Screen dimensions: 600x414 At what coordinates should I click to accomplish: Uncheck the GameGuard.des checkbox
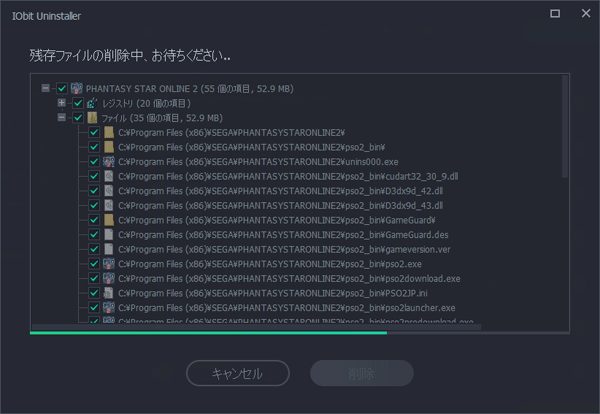94,235
